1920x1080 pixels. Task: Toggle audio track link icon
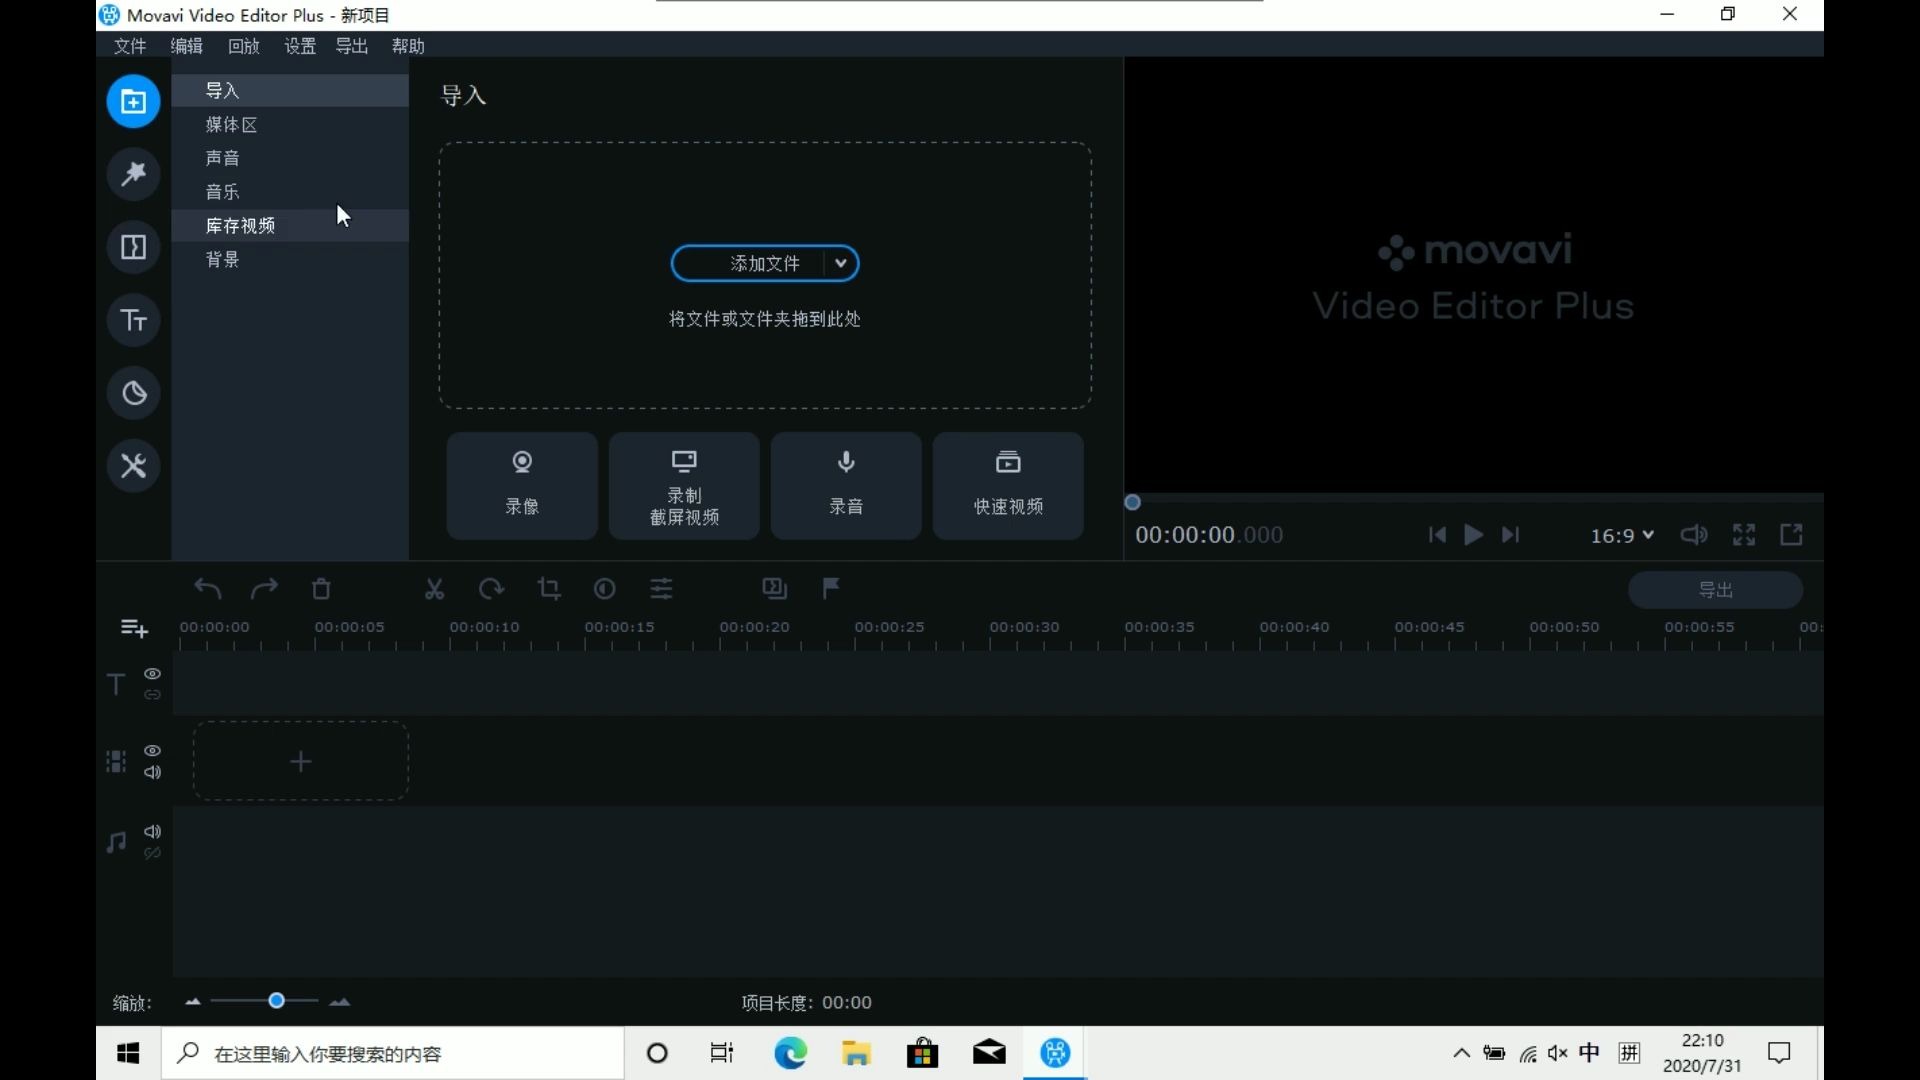pyautogui.click(x=152, y=854)
